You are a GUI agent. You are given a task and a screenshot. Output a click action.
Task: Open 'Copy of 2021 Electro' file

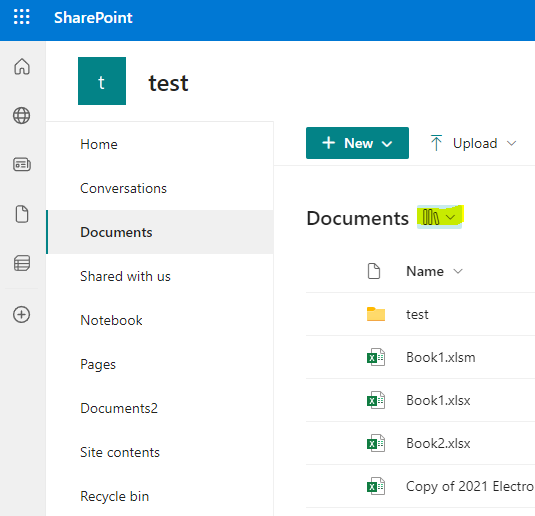(470, 486)
